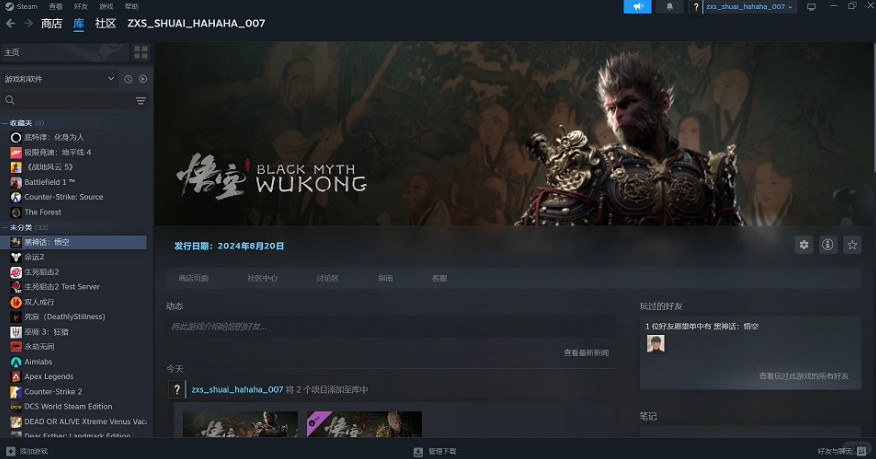Open the 商店 store tab
Screen dimensions: 876x459
click(x=50, y=24)
